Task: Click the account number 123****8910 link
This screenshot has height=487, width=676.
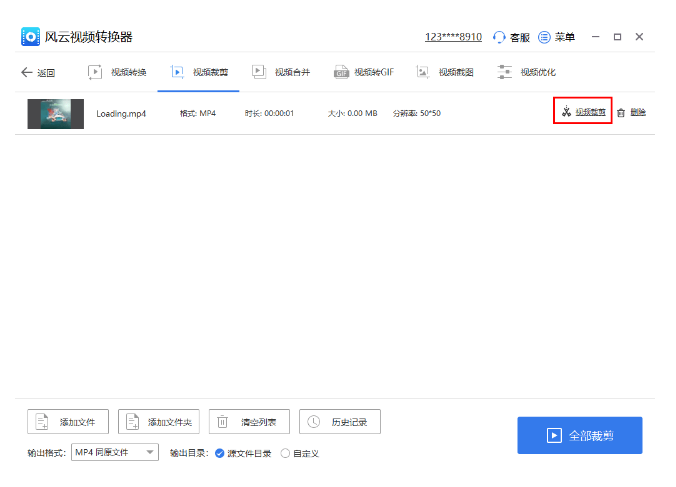Action: click(x=453, y=37)
